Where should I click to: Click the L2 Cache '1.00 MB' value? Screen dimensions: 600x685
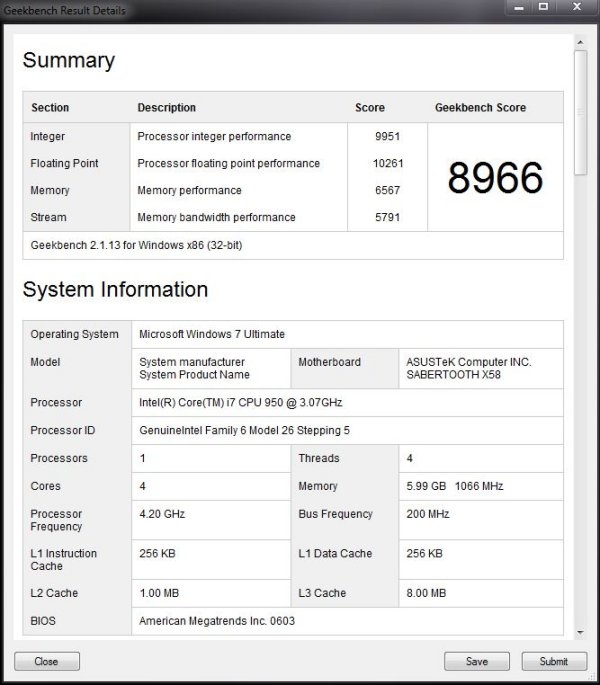point(159,593)
